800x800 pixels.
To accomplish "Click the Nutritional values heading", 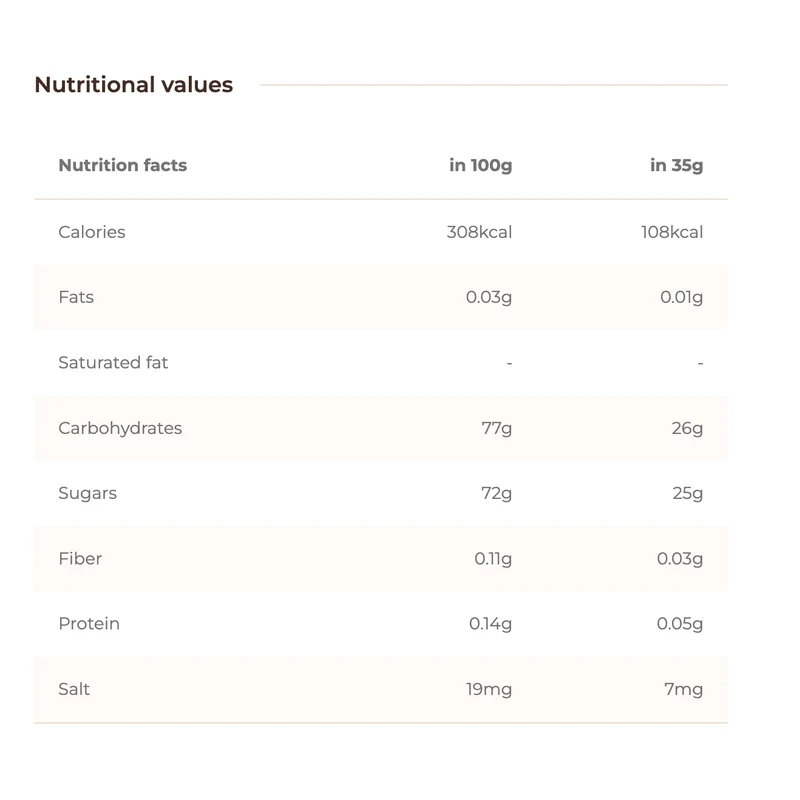I will coord(134,85).
